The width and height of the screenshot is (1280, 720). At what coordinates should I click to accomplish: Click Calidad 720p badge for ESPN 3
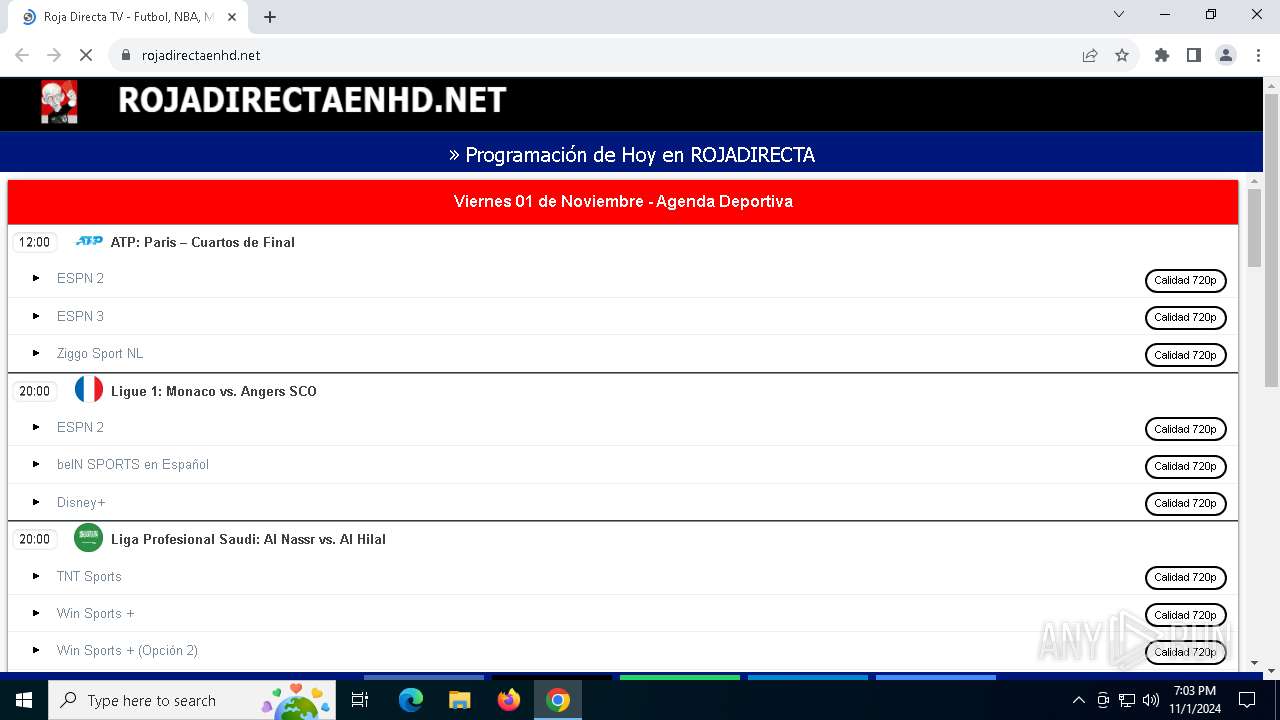pos(1185,317)
